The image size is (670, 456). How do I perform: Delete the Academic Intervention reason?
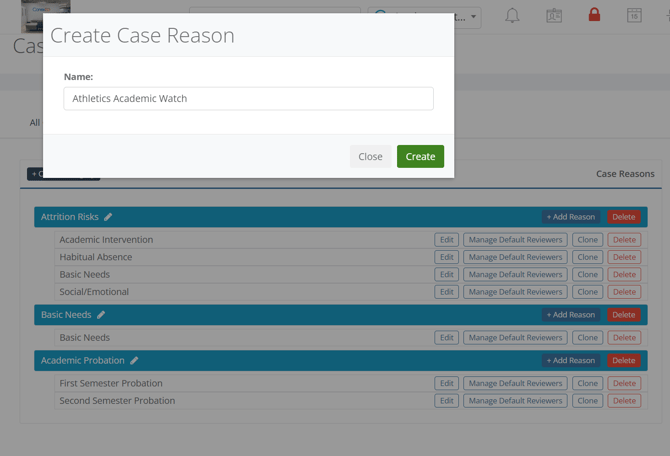coord(624,240)
